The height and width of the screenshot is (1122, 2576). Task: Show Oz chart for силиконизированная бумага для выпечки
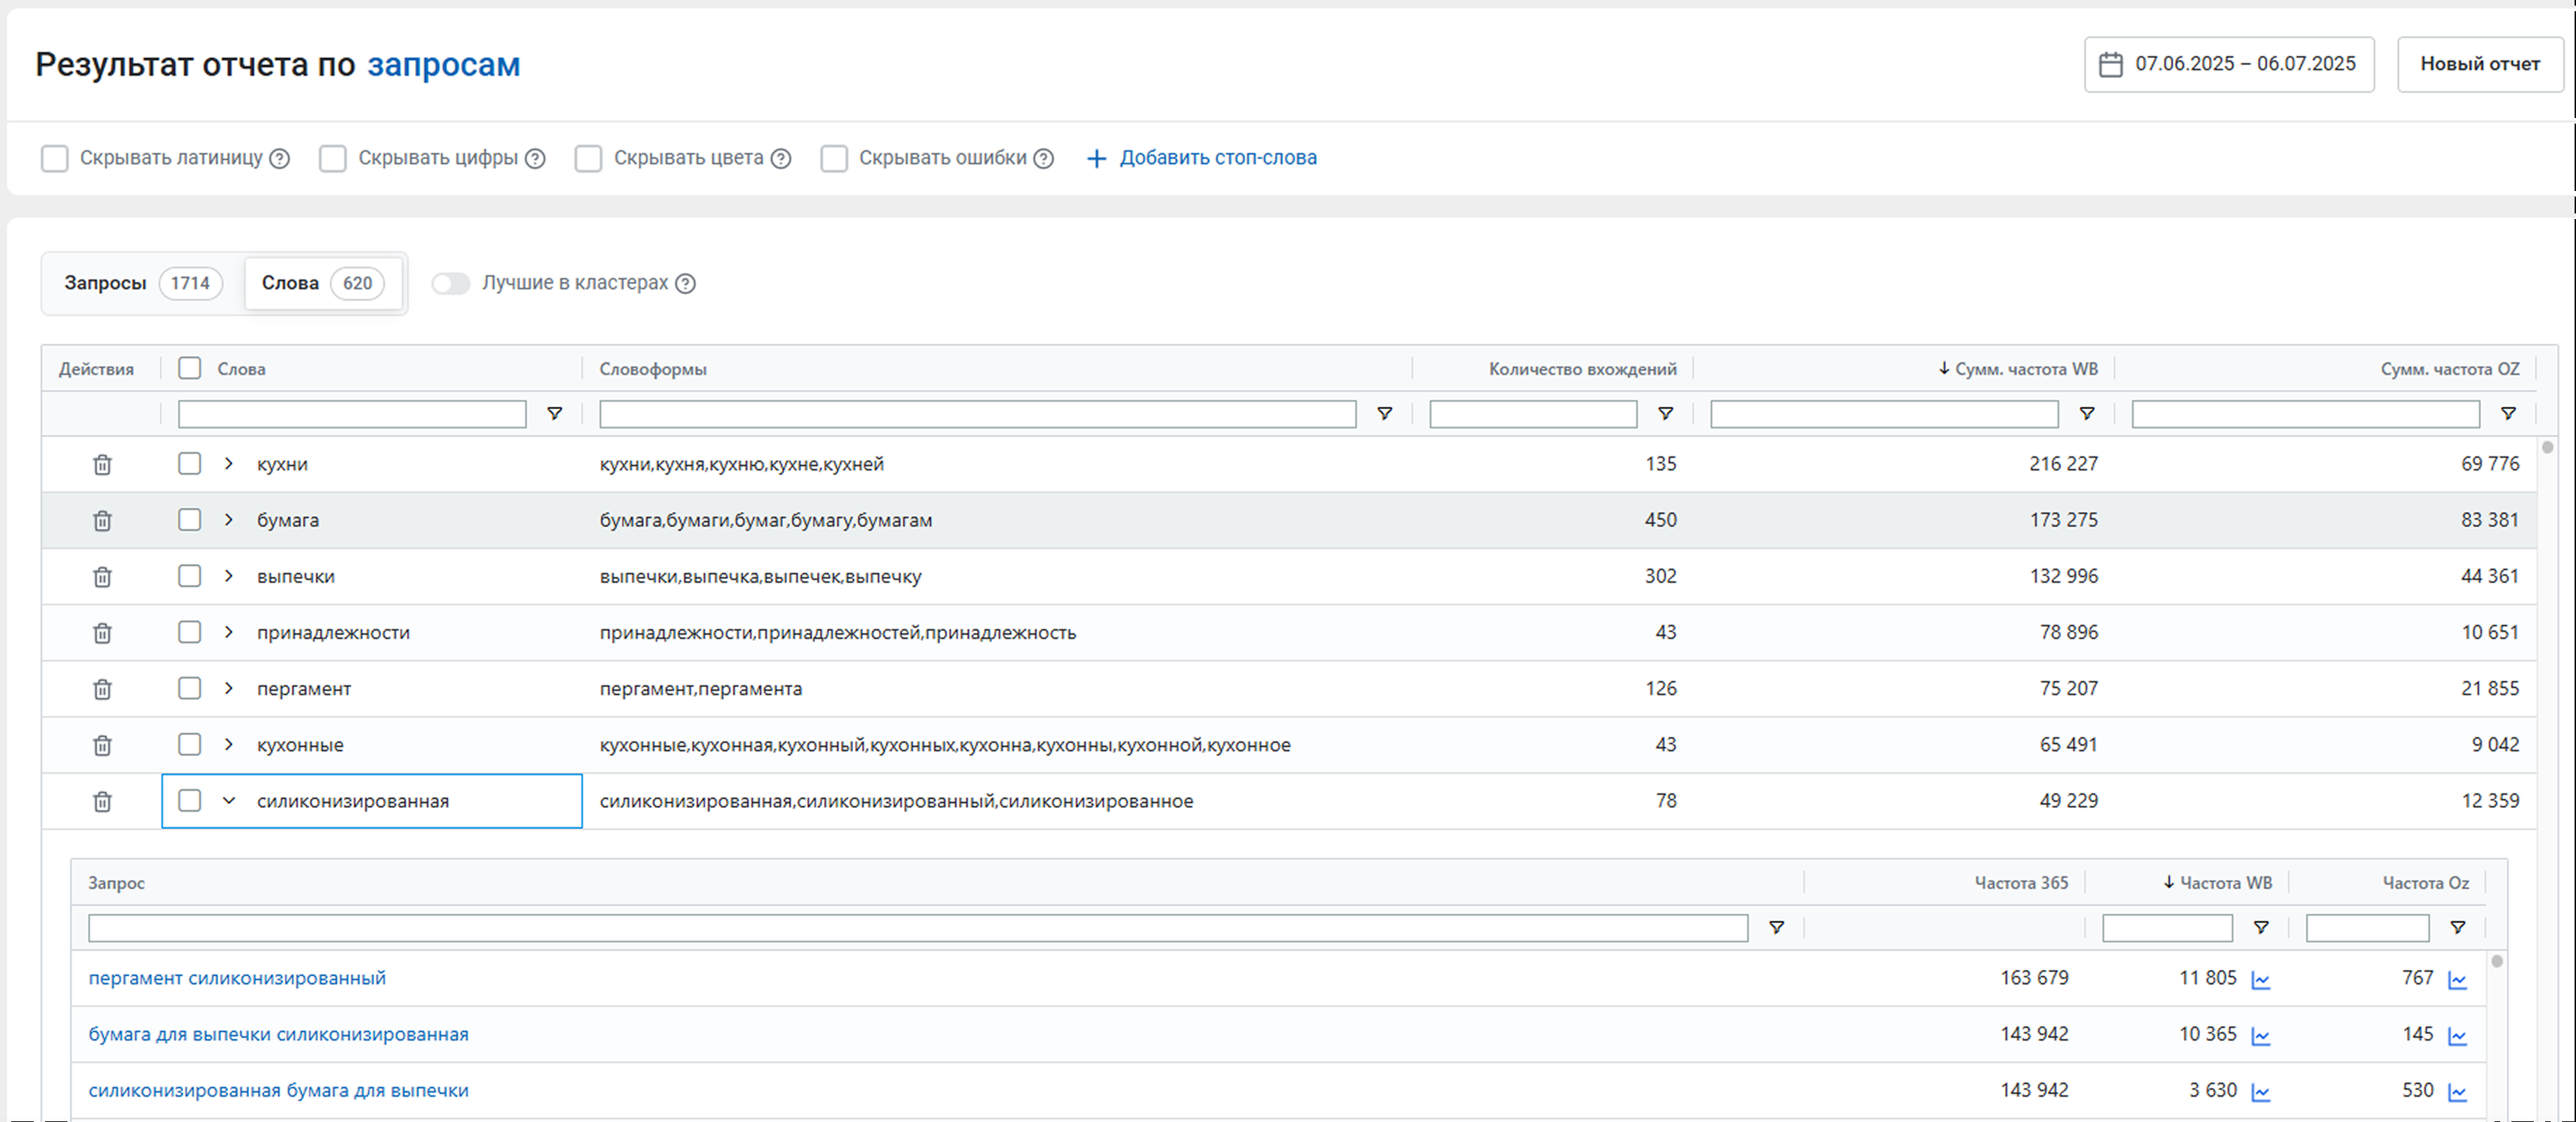2457,1092
